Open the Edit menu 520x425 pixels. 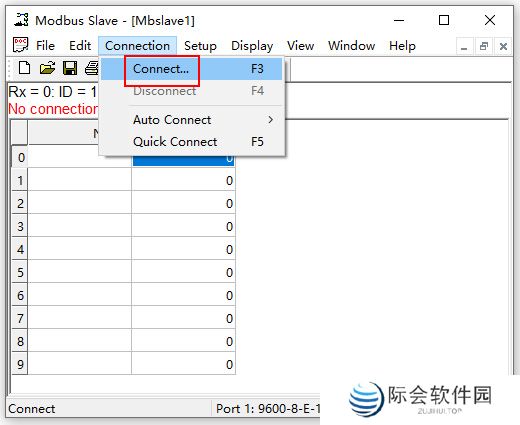pyautogui.click(x=80, y=46)
